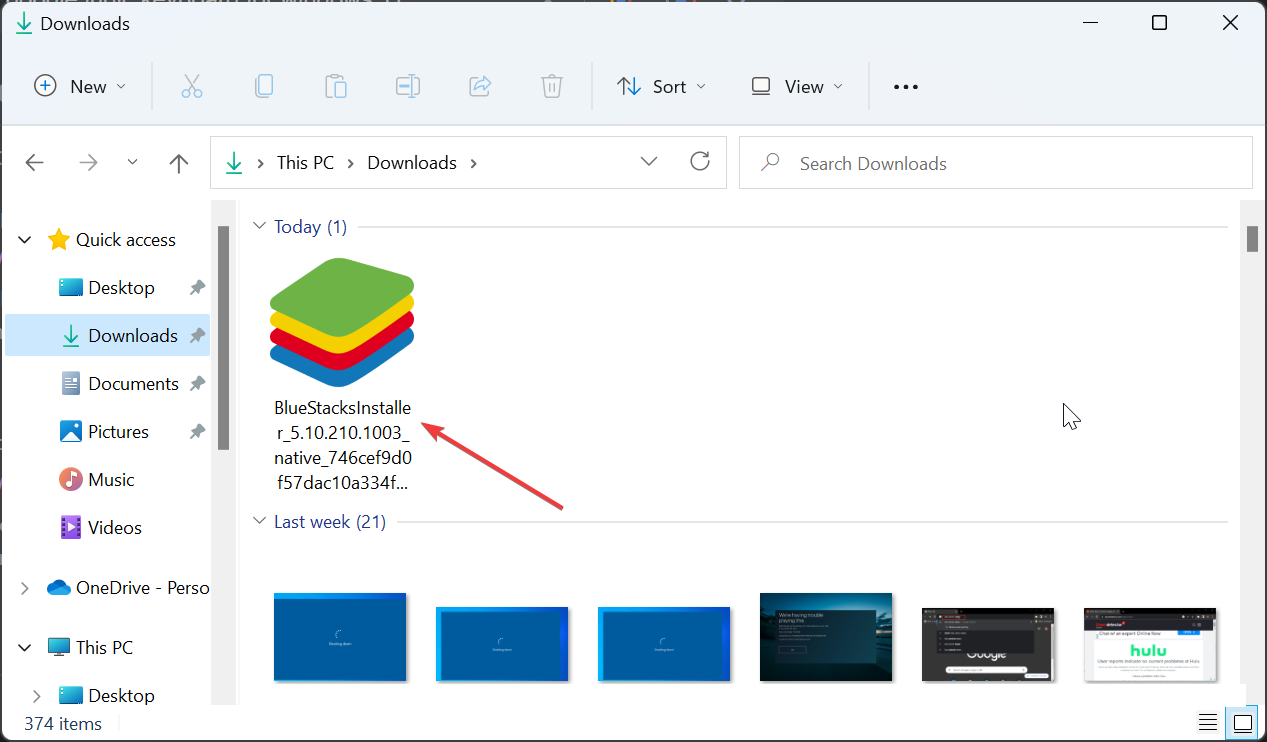Click the forward navigation arrow

(x=88, y=162)
